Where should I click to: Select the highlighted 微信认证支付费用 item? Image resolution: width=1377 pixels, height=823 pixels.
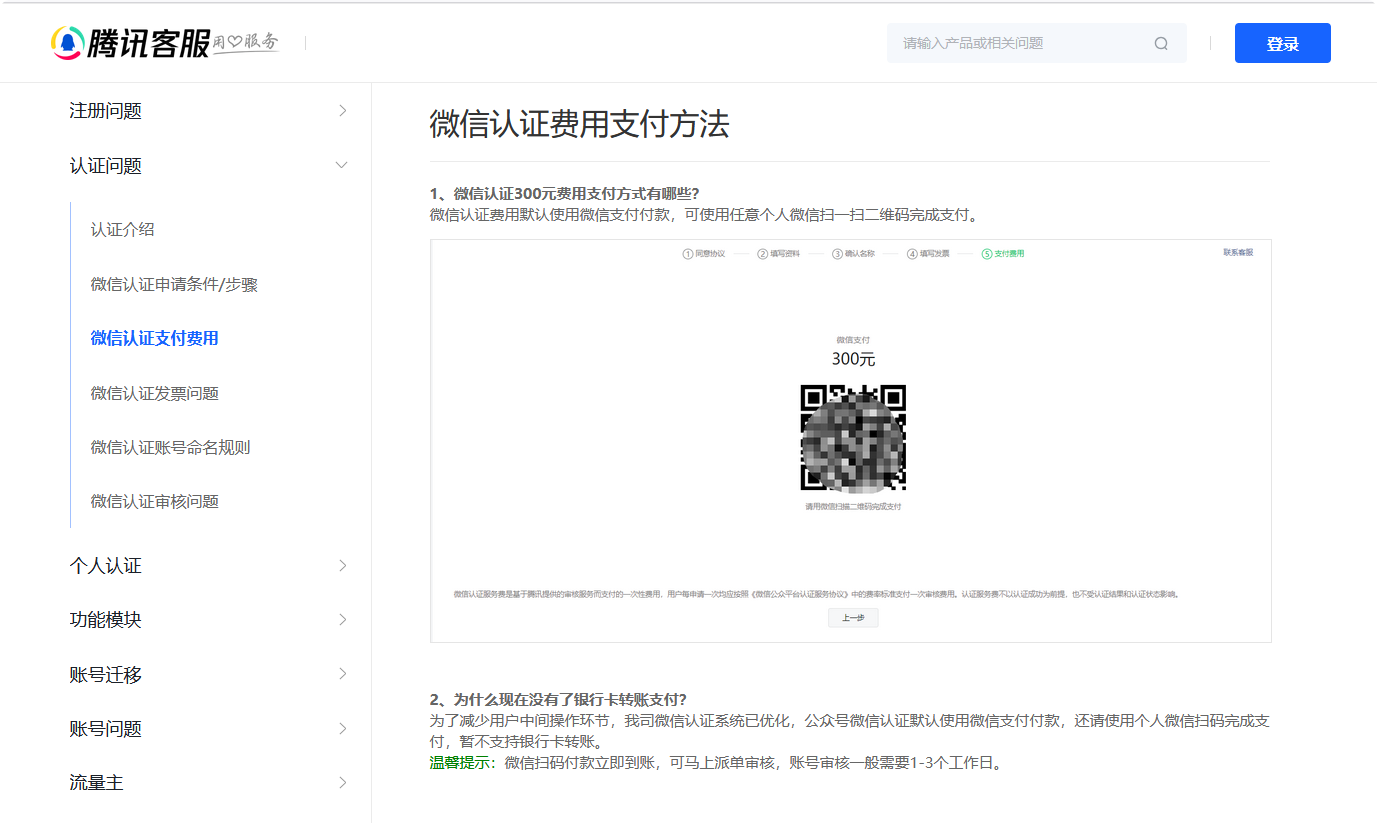(154, 339)
